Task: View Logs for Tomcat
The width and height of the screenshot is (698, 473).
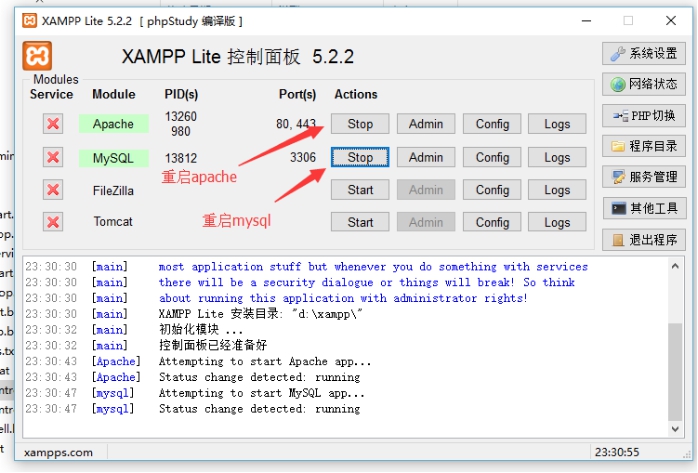Action: [557, 222]
